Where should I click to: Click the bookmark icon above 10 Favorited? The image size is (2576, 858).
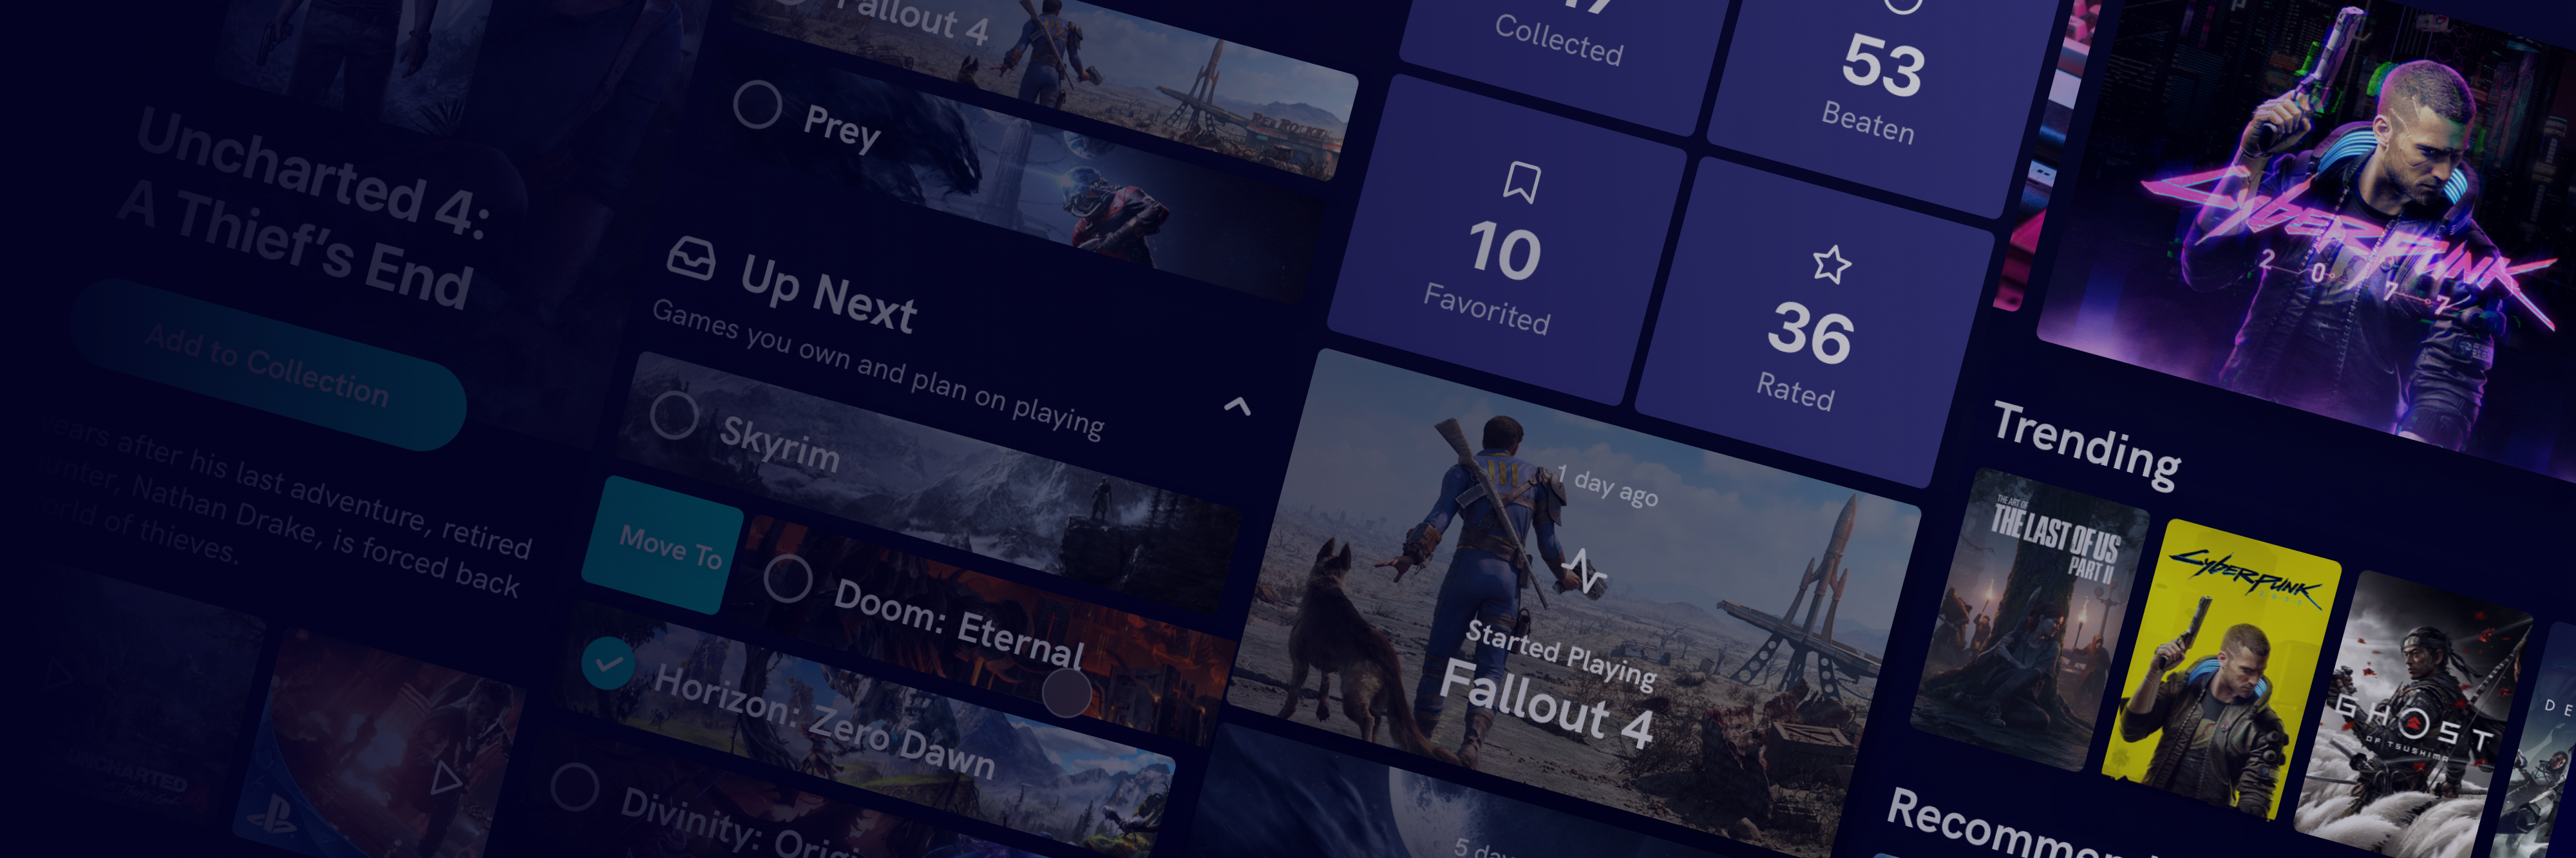point(1521,183)
